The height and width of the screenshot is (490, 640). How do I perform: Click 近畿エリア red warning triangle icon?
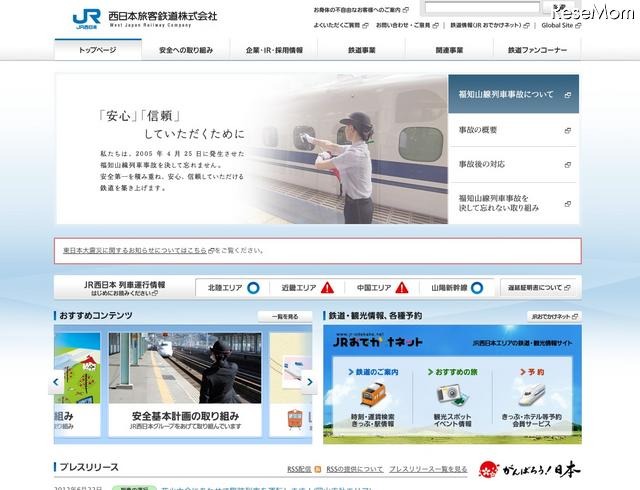pos(327,288)
